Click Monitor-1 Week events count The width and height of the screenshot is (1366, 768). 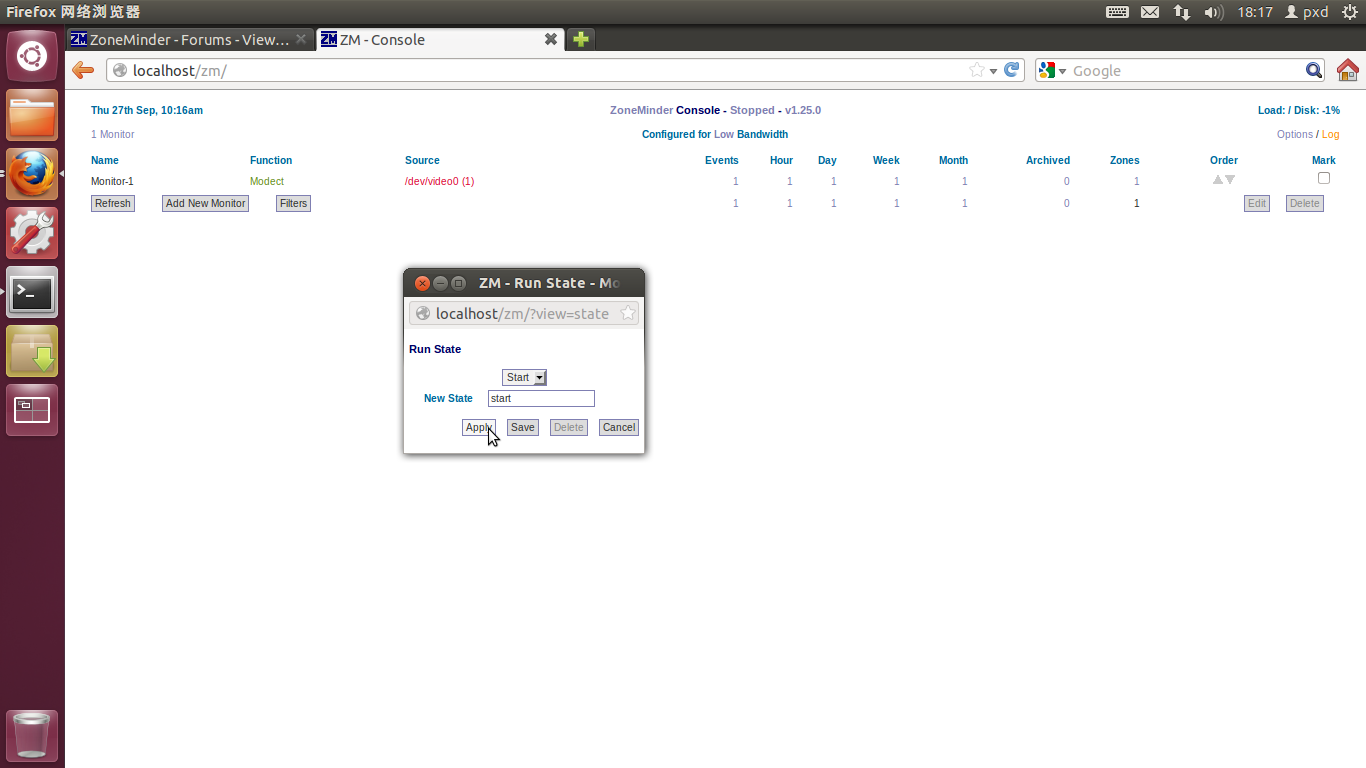(896, 181)
